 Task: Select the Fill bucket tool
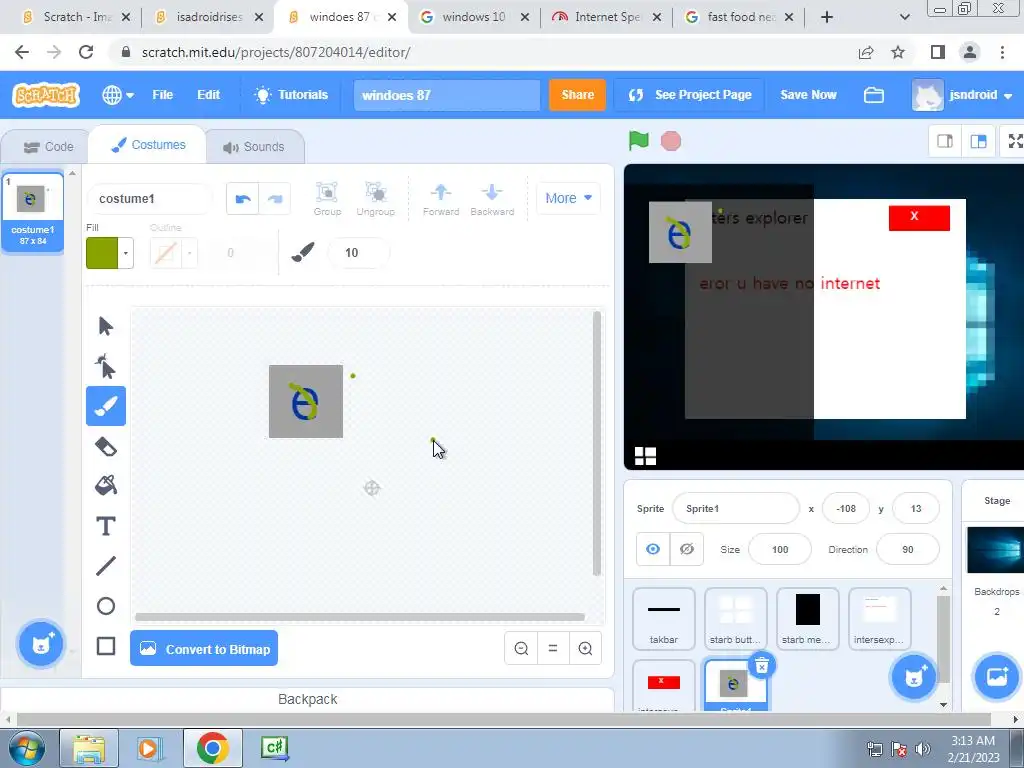[x=106, y=485]
